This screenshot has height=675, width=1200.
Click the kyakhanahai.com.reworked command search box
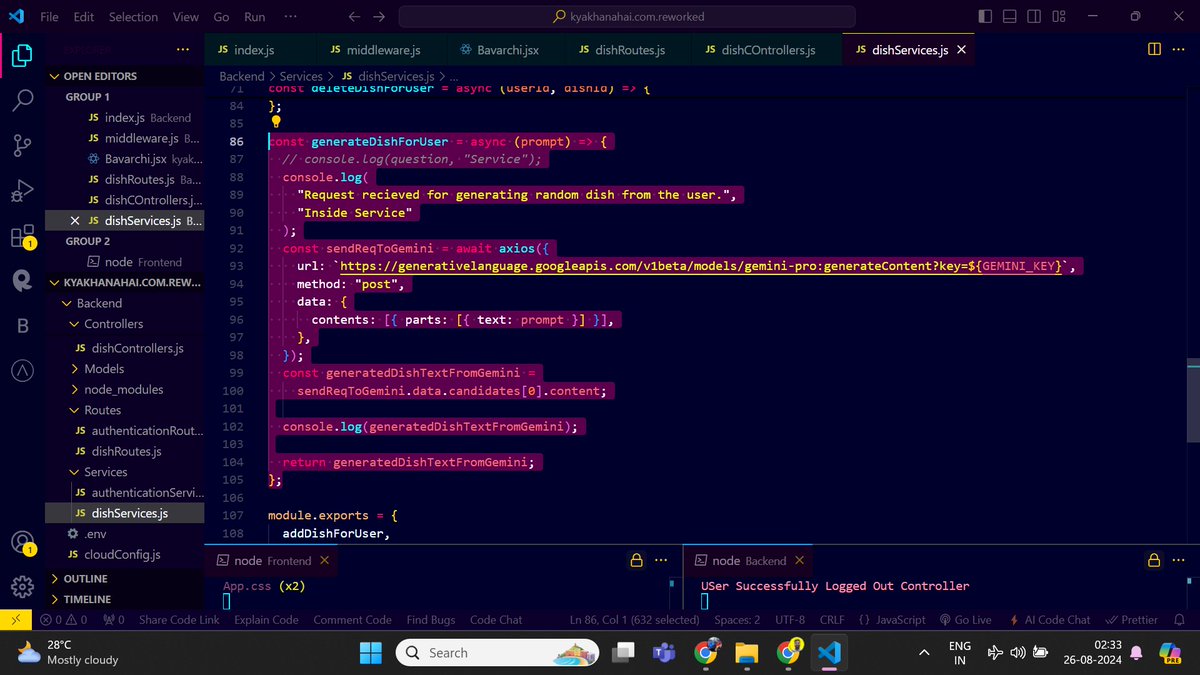coord(627,17)
